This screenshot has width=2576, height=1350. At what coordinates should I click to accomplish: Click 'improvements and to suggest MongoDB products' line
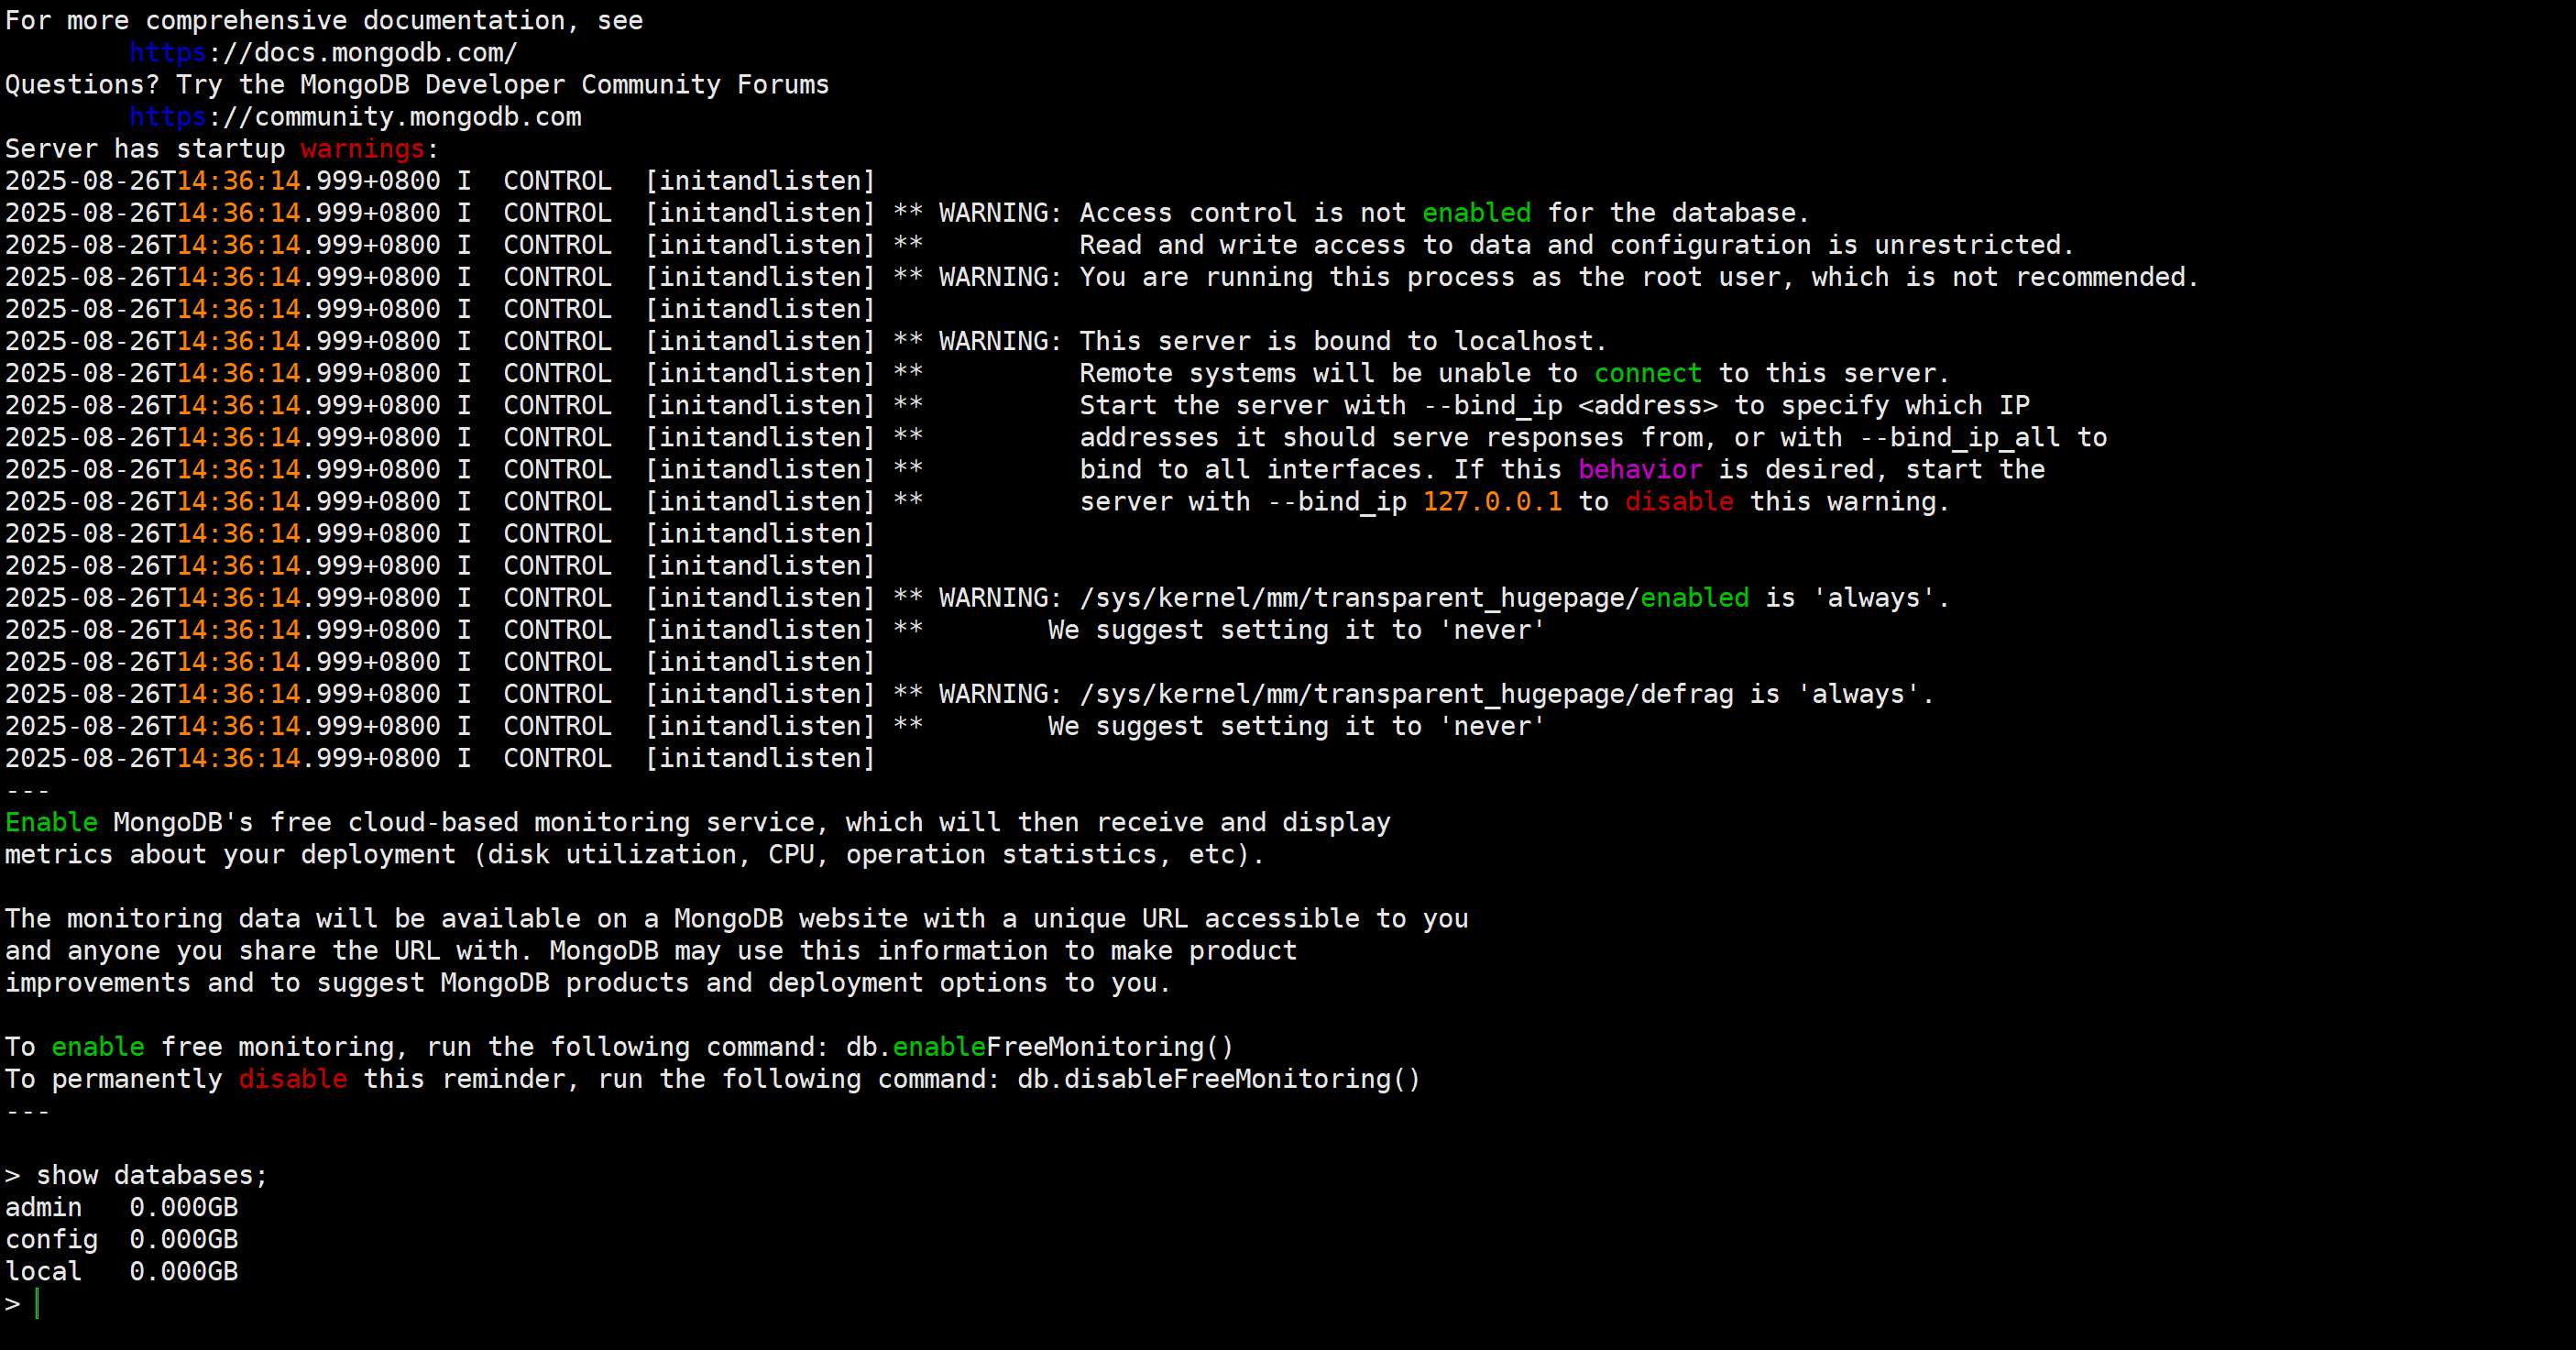pyautogui.click(x=587, y=982)
